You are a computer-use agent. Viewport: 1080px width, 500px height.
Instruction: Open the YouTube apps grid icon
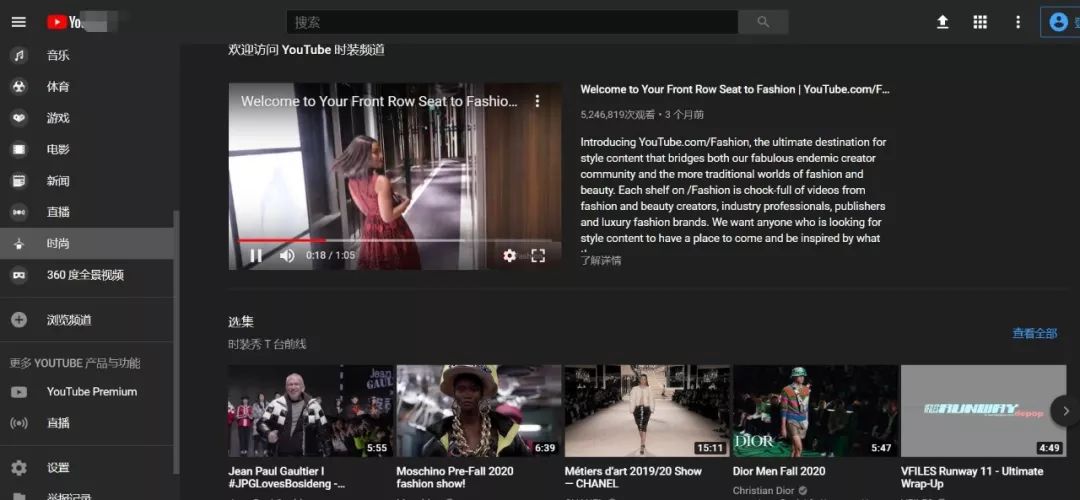(980, 22)
